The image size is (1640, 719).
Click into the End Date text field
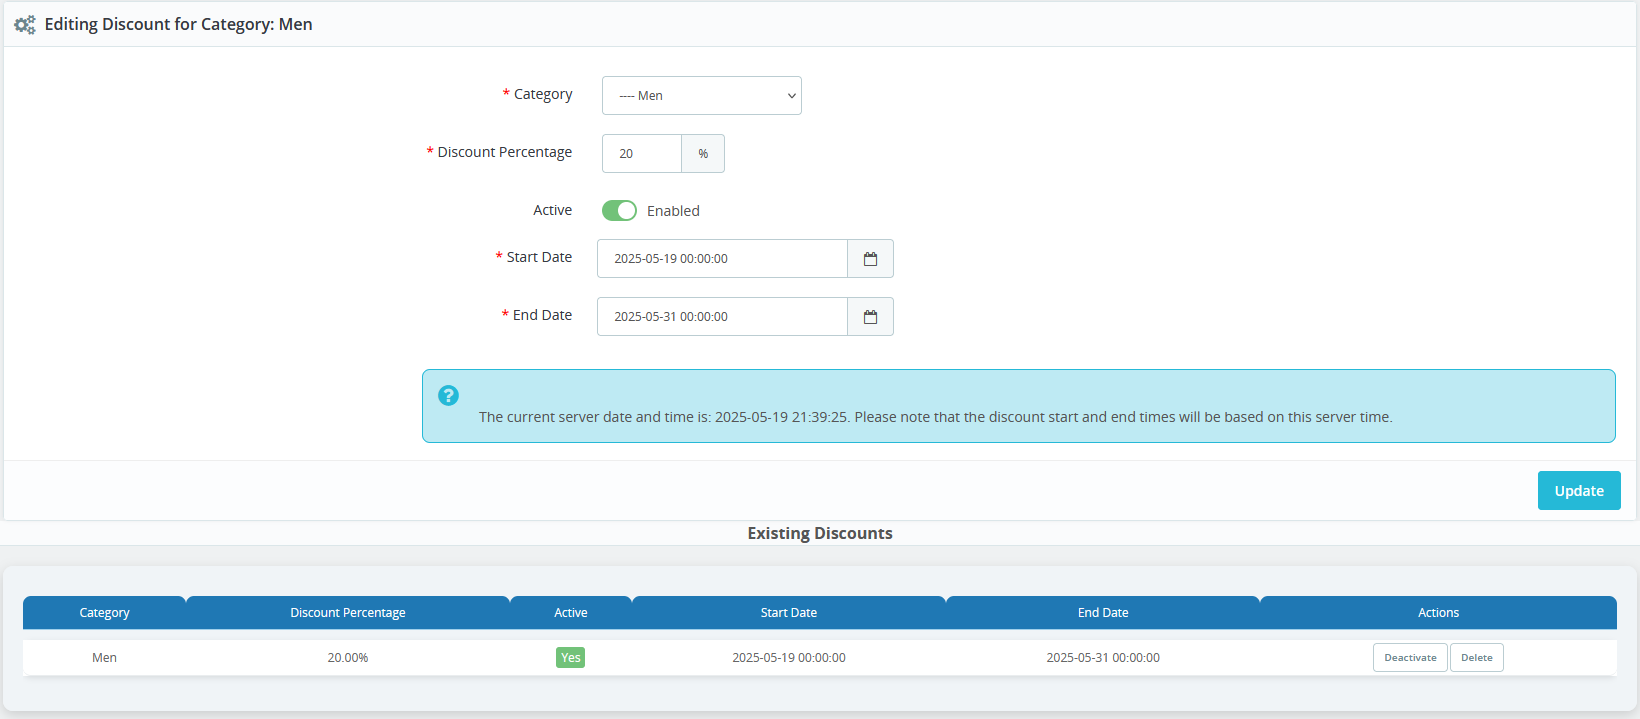(x=722, y=317)
